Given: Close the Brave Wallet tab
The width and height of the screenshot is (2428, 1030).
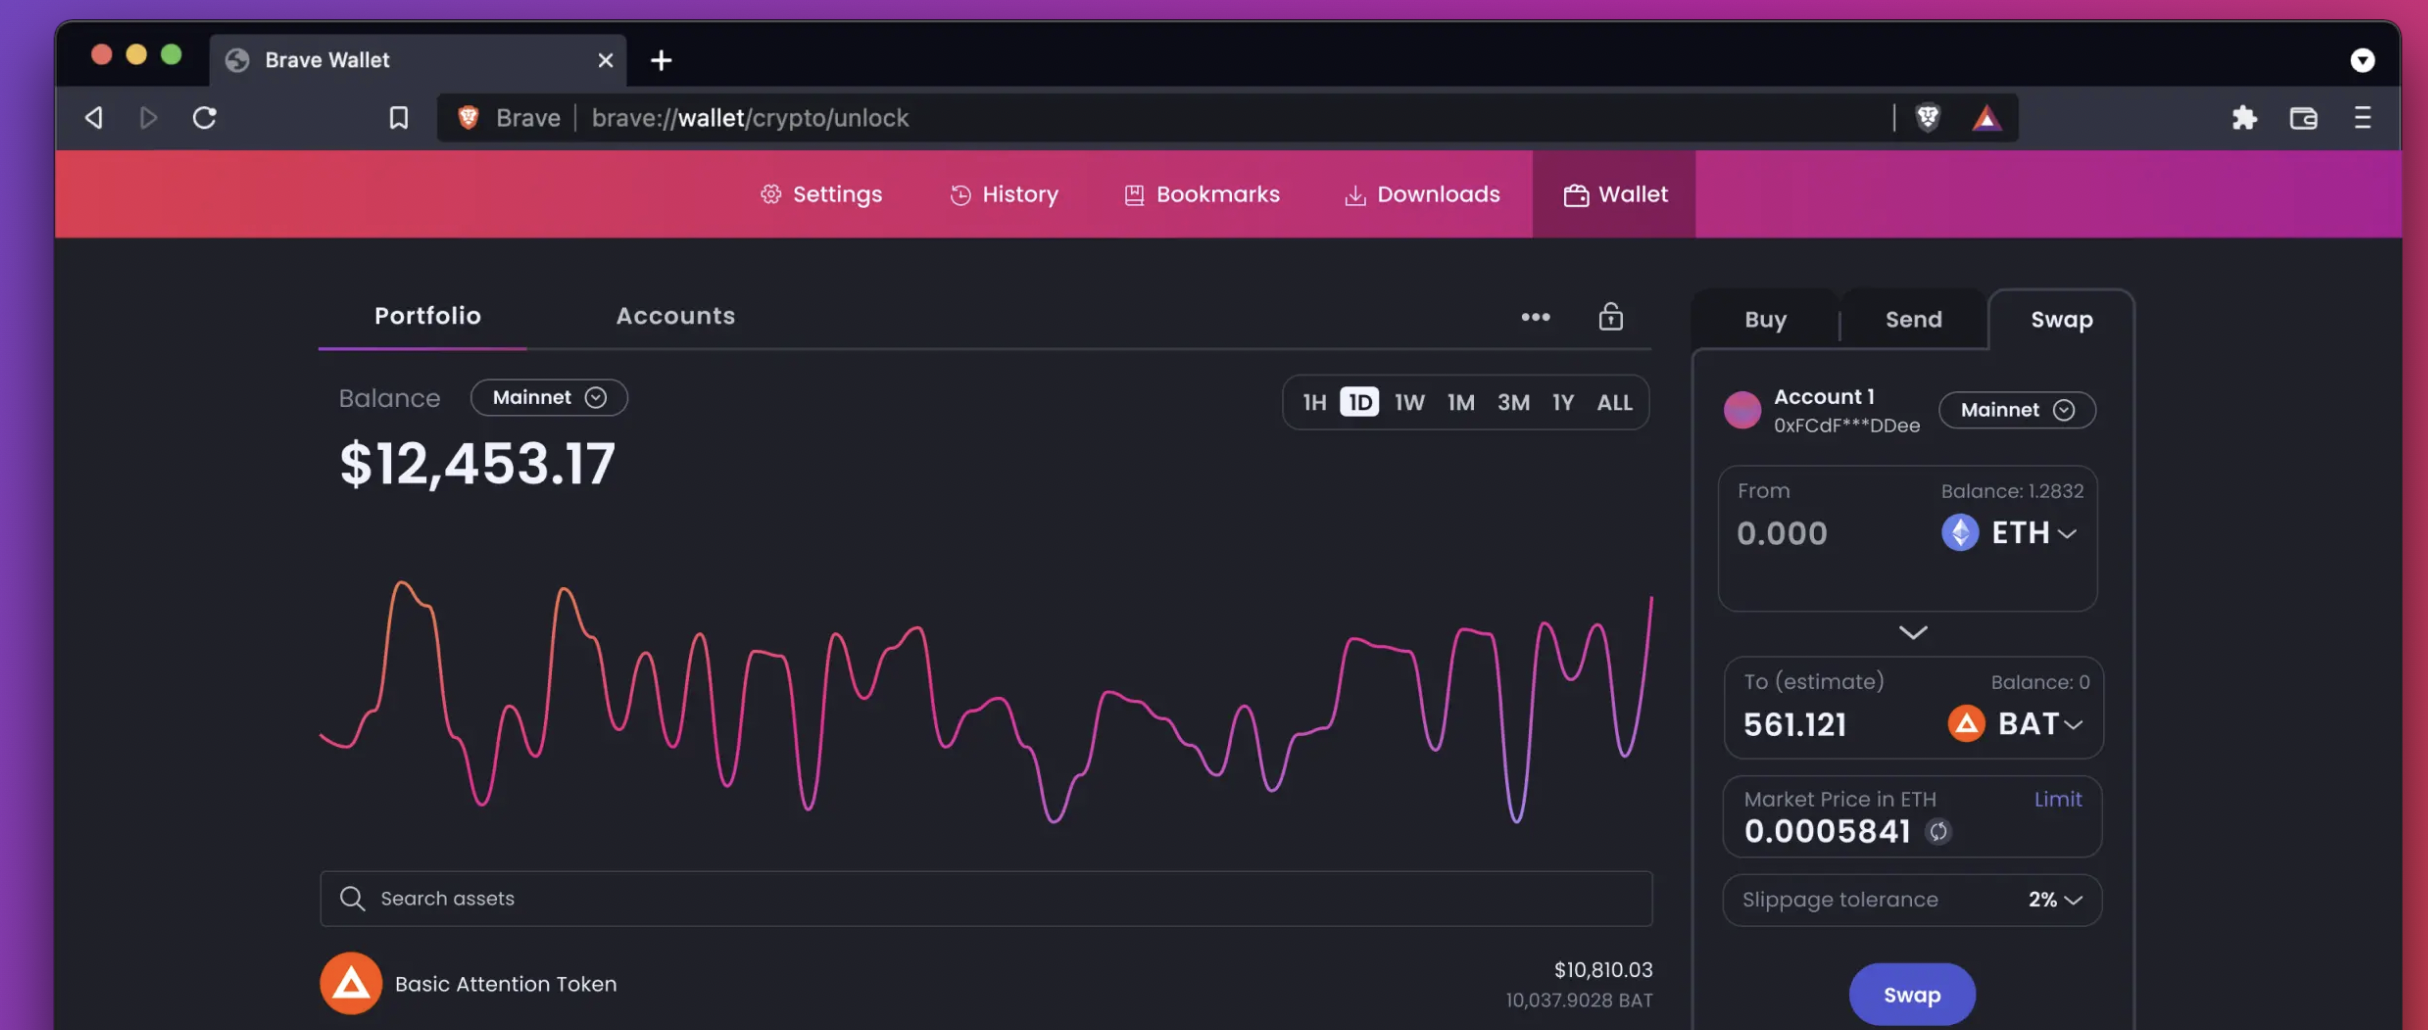Looking at the screenshot, I should click(606, 60).
